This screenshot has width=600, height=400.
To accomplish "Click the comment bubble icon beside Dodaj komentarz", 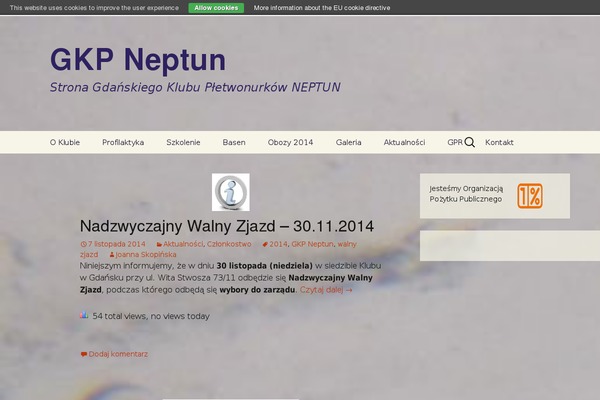I will [x=83, y=354].
